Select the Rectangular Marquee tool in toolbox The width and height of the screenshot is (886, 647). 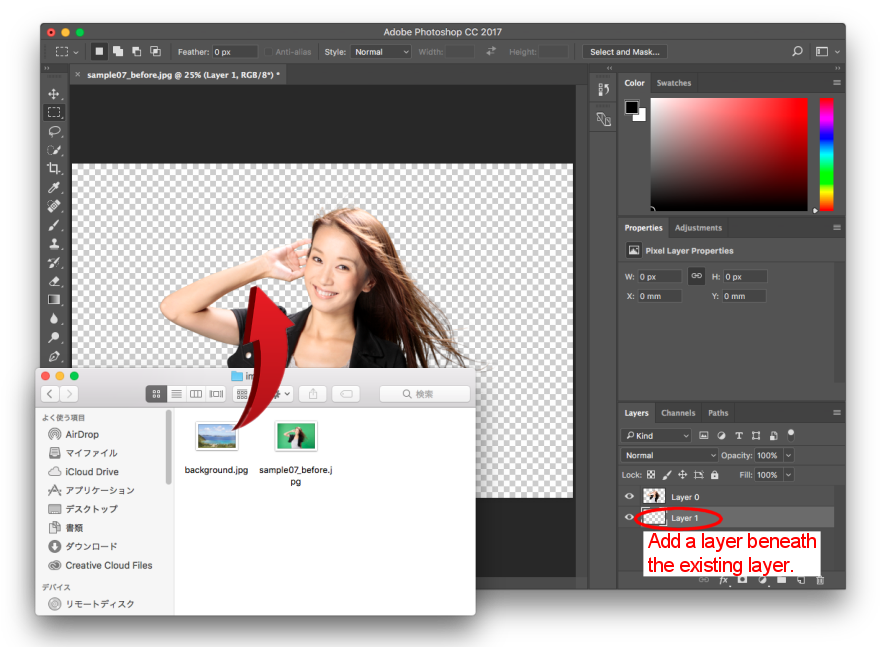pos(54,112)
